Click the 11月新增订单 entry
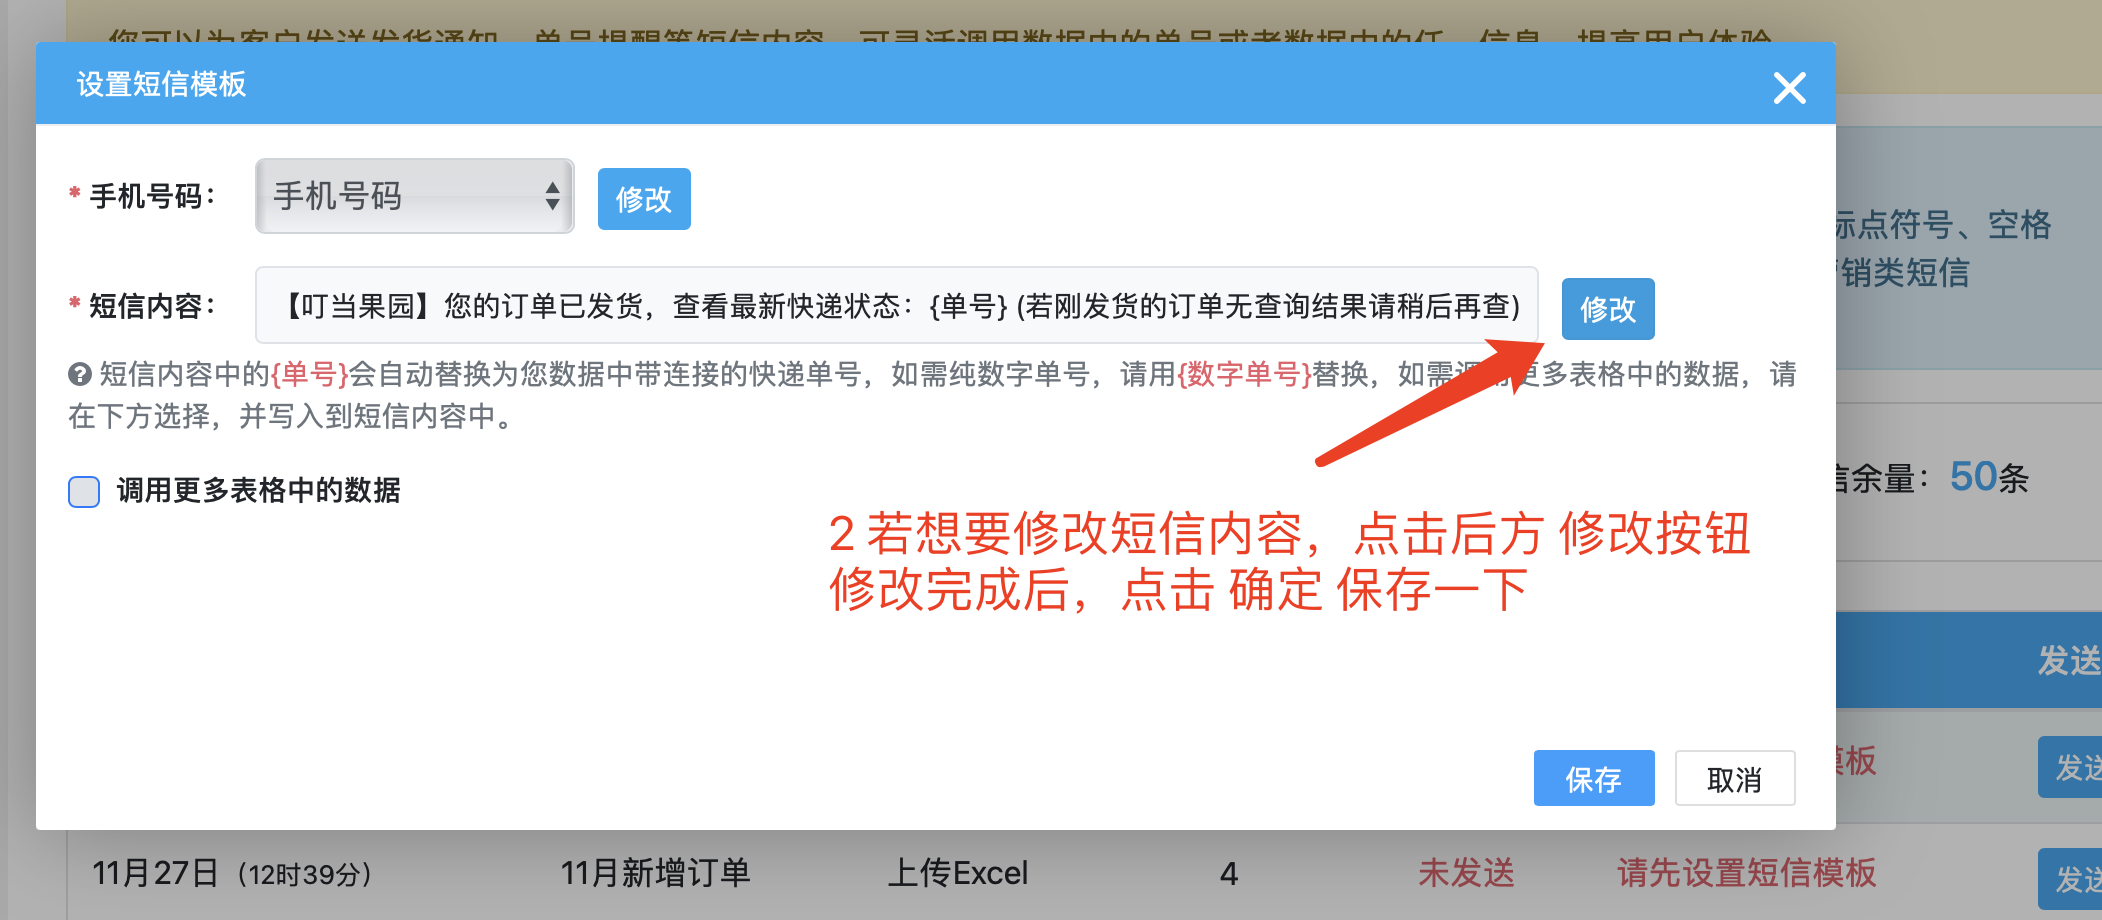This screenshot has width=2102, height=920. (655, 872)
